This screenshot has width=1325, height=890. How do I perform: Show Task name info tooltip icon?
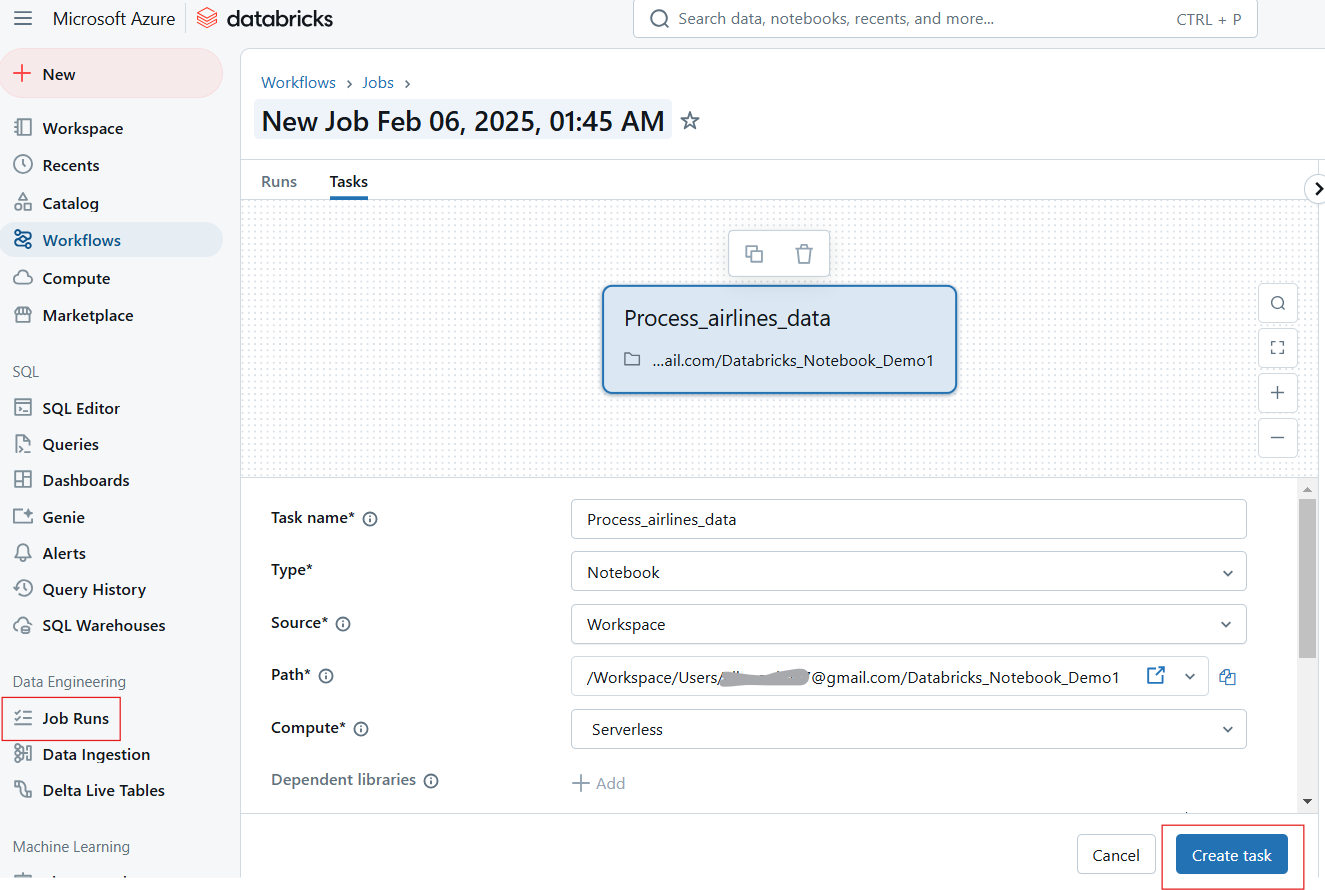(x=370, y=519)
